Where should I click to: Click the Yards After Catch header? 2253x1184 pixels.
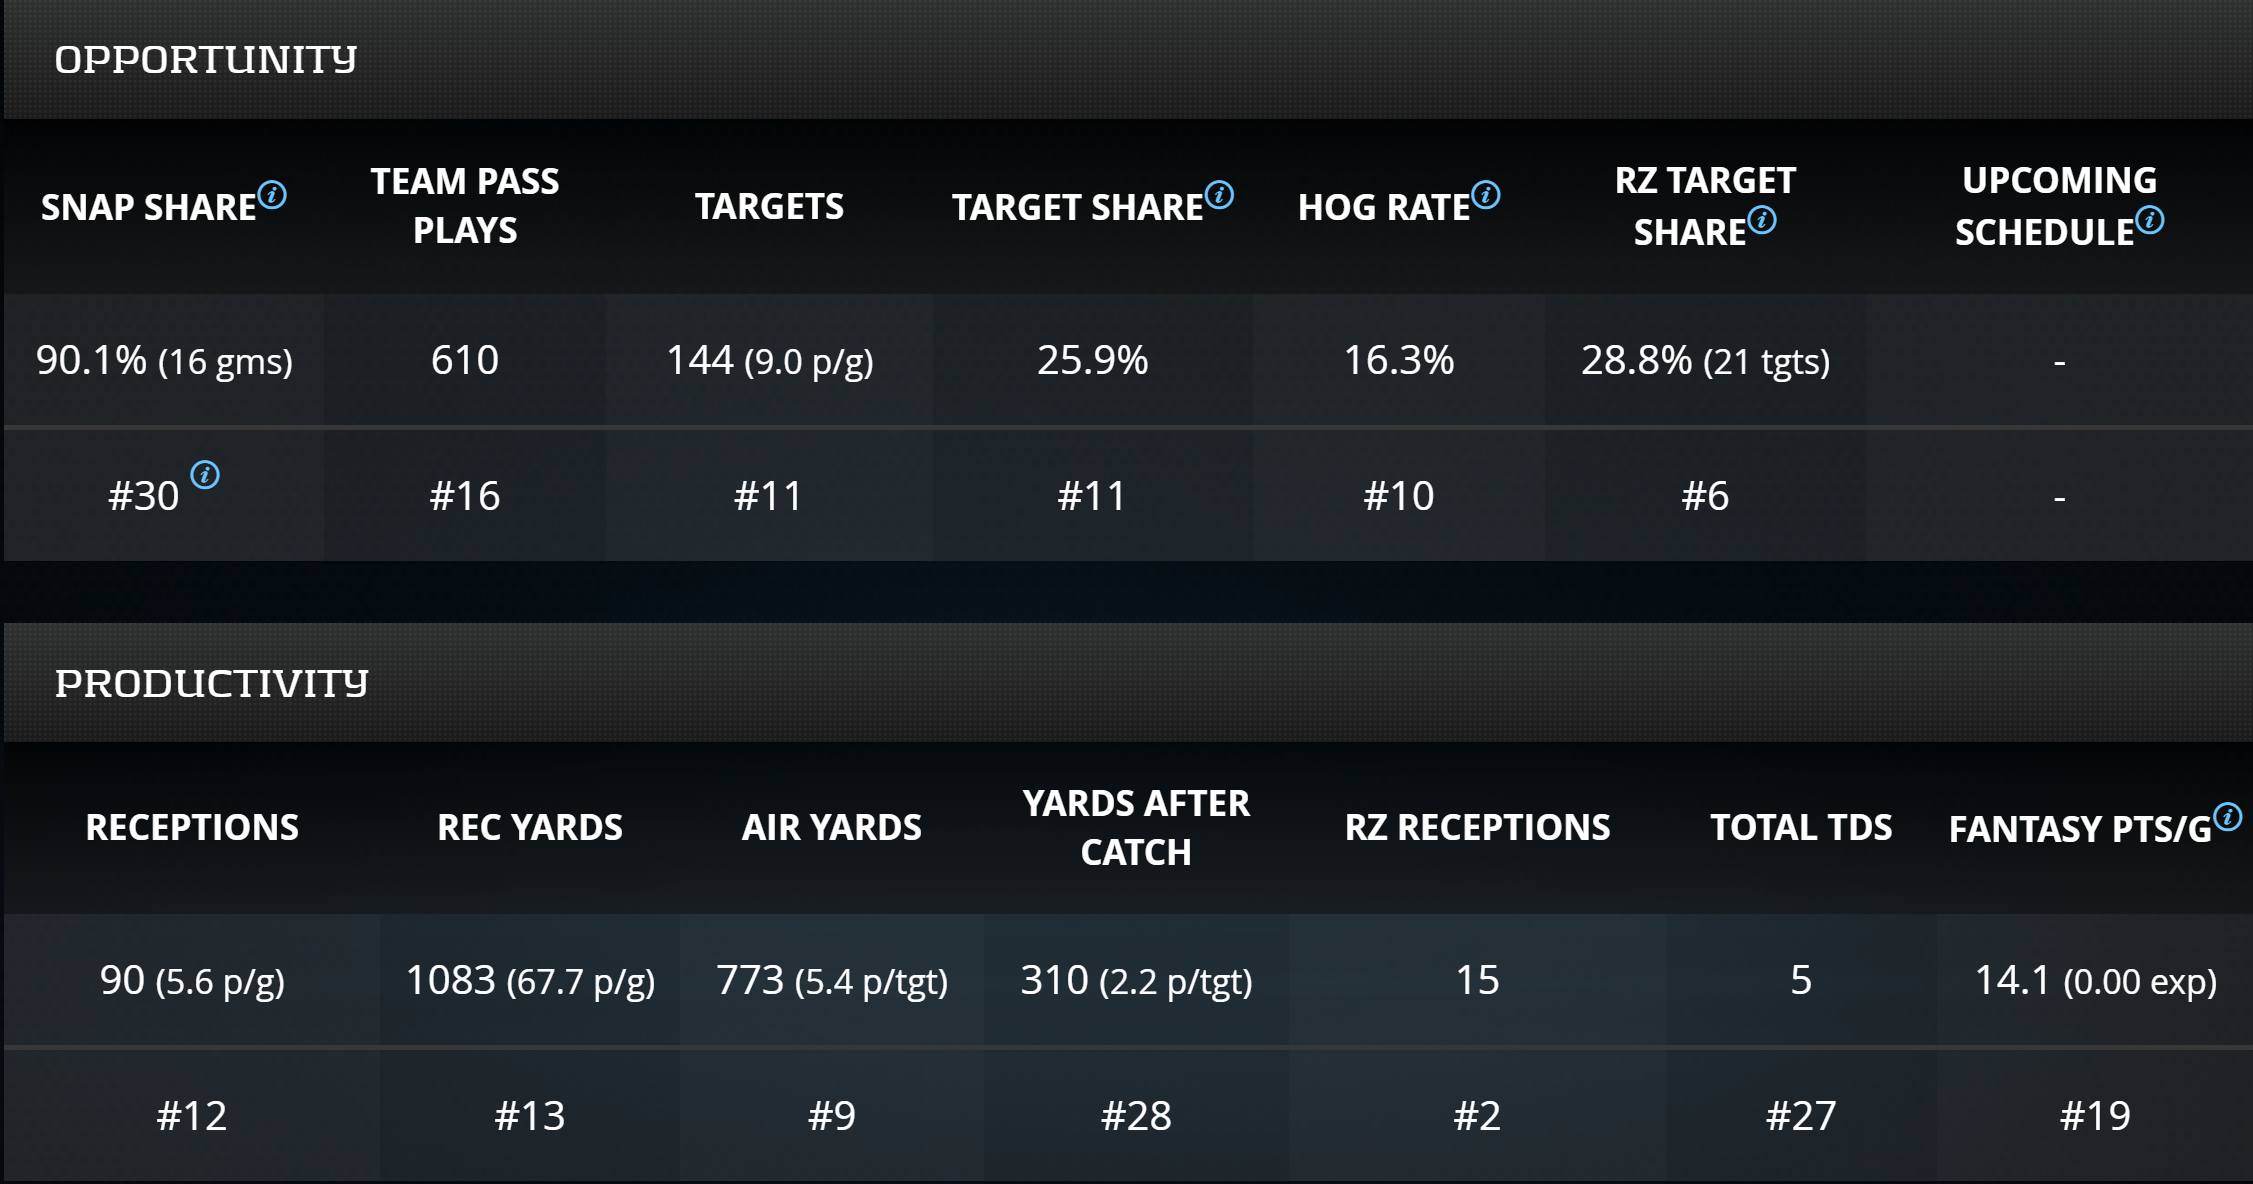coord(1136,828)
